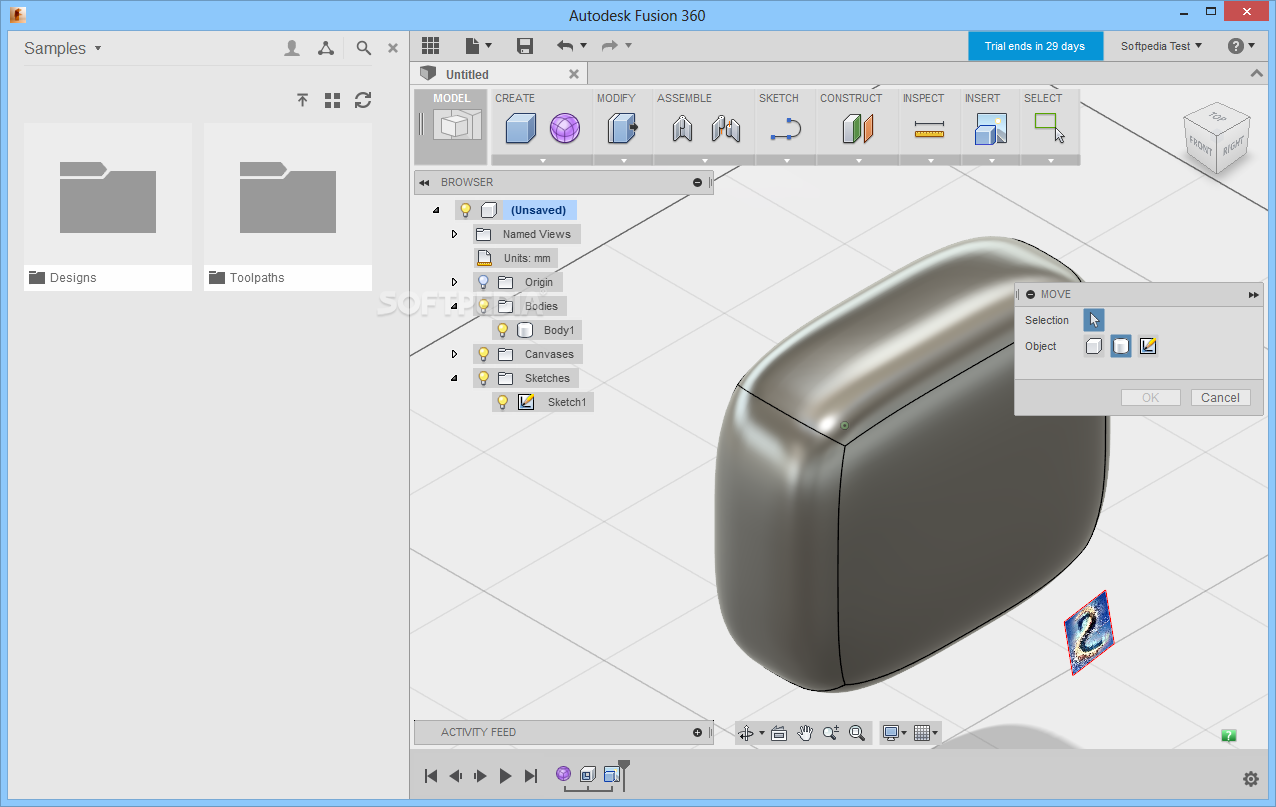Open the SKETCH panel label
Screen dimensions: 1276x807
point(779,98)
